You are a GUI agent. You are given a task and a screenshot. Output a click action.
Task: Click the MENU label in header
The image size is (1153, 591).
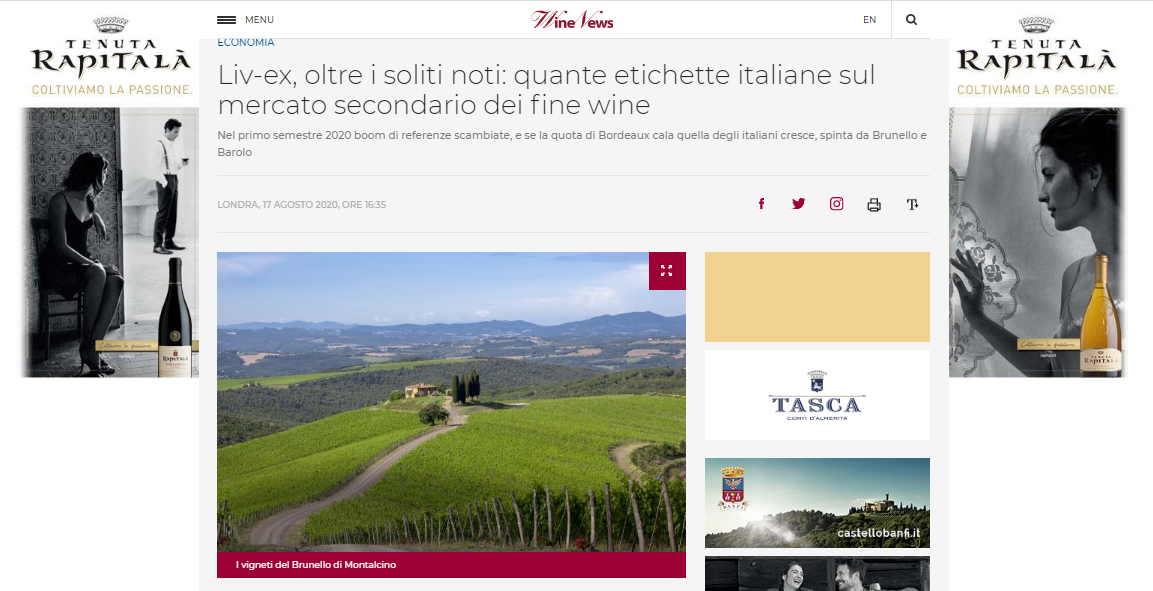[259, 20]
